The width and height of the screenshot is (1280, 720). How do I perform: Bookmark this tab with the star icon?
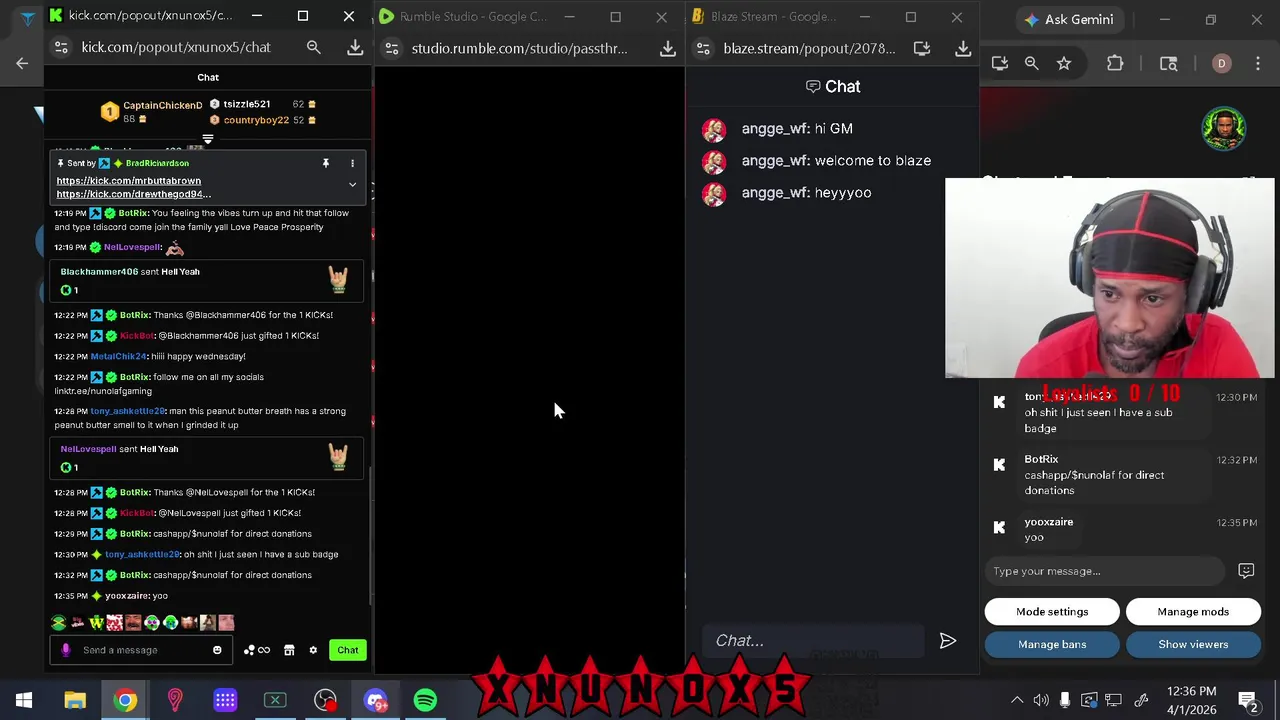[x=1064, y=63]
